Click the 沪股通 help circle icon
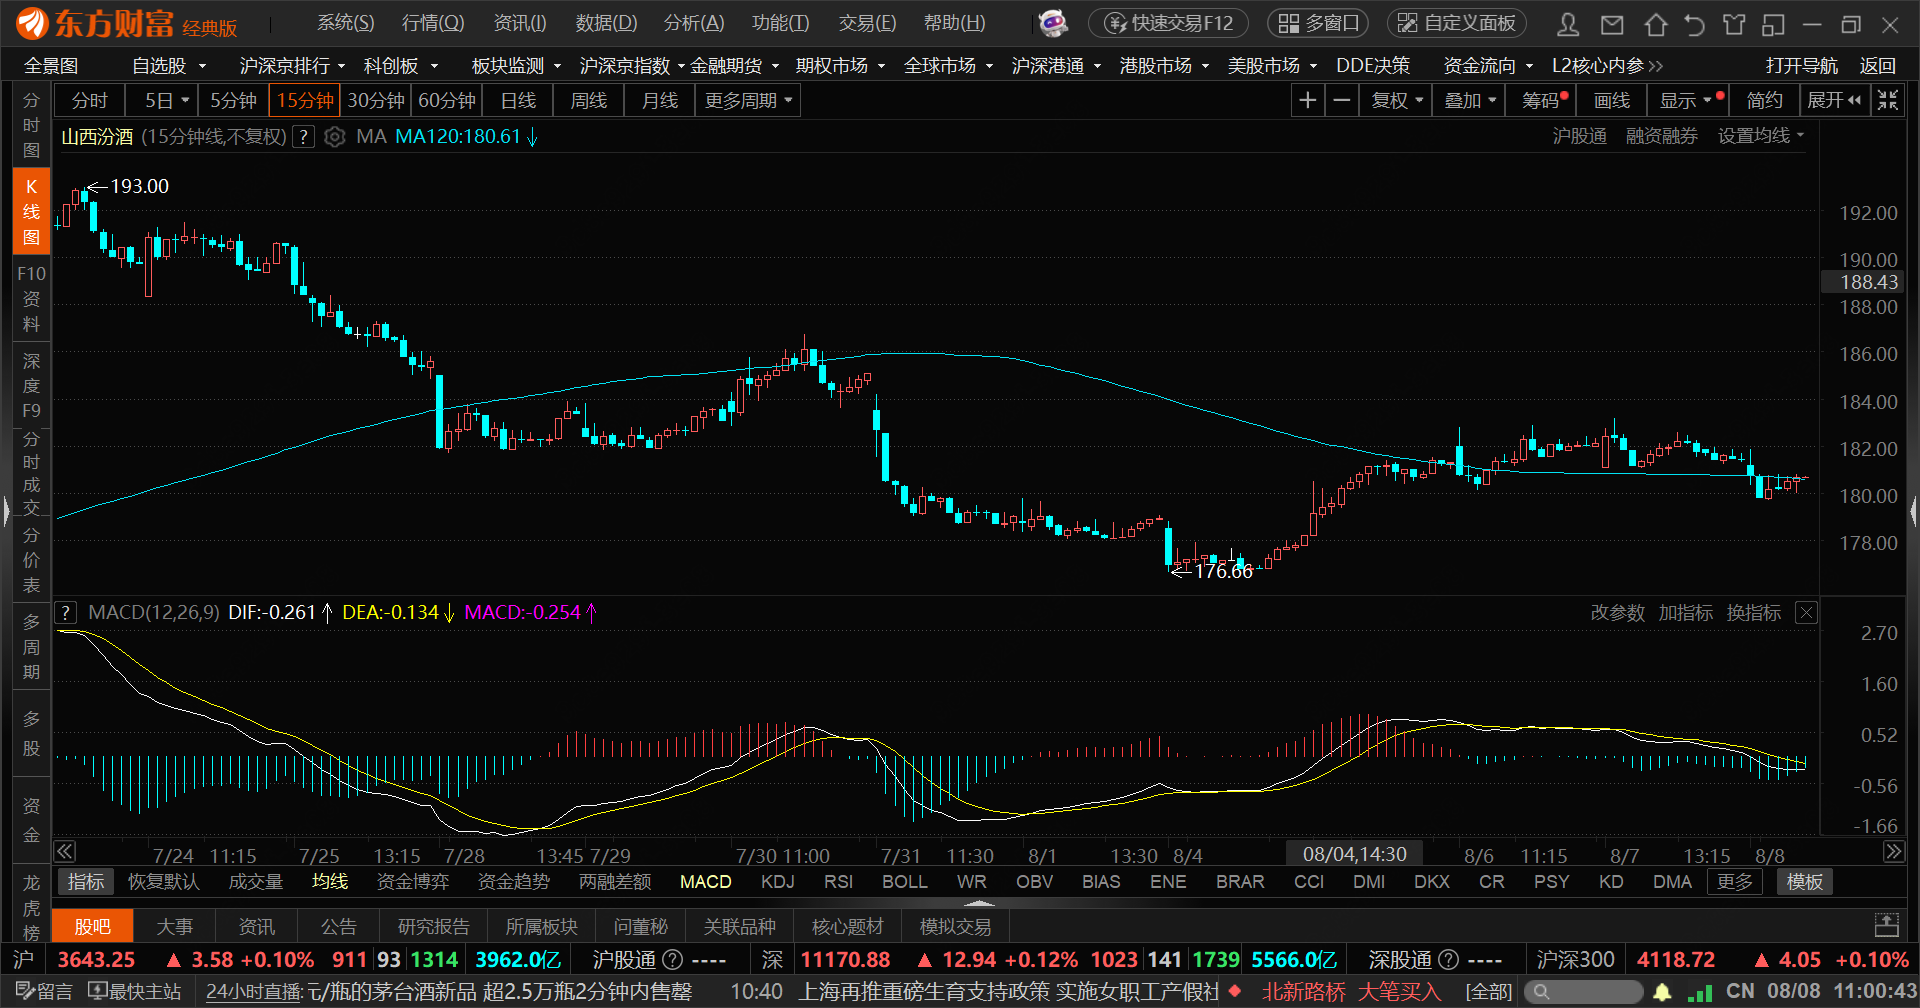The width and height of the screenshot is (1920, 1008). [x=673, y=960]
